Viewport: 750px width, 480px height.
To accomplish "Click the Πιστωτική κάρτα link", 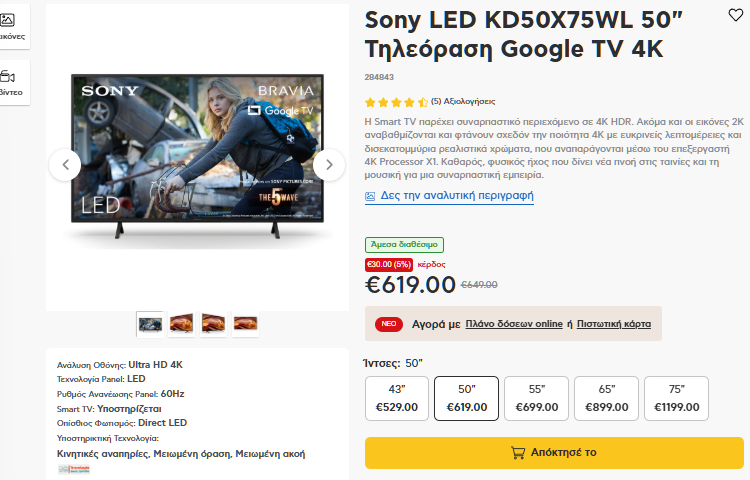I will point(614,324).
